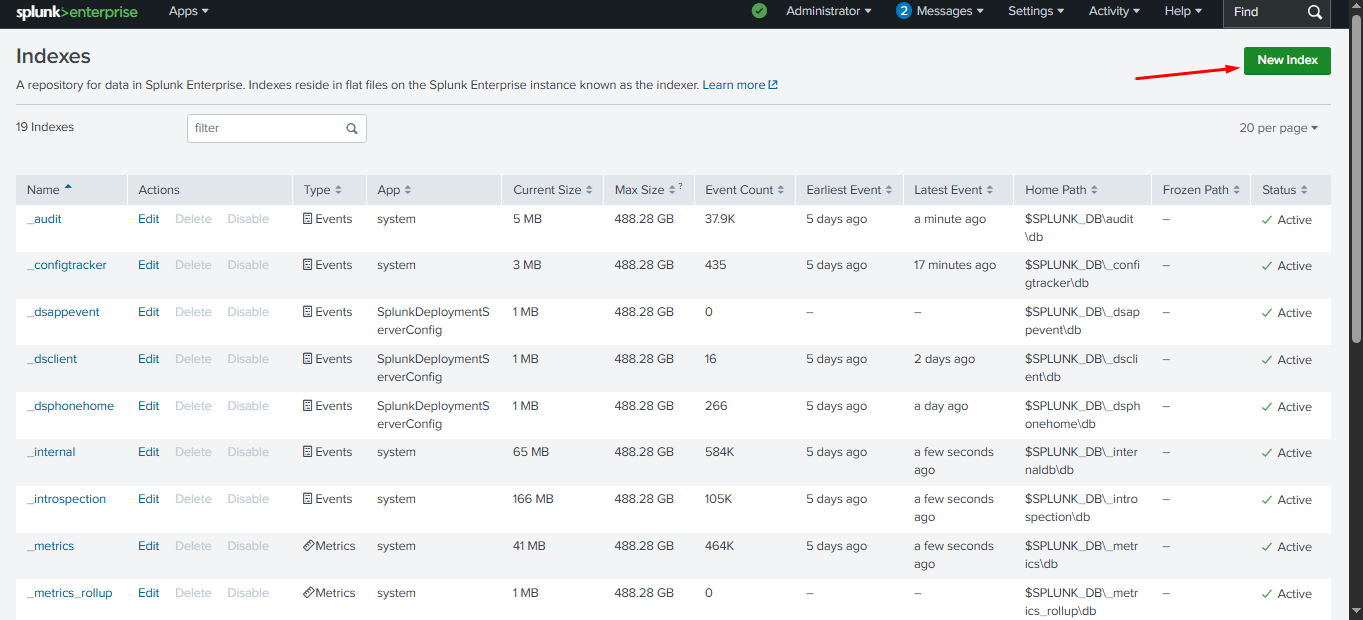Expand the 20 per page dropdown
The image size is (1363, 620).
pos(1278,128)
